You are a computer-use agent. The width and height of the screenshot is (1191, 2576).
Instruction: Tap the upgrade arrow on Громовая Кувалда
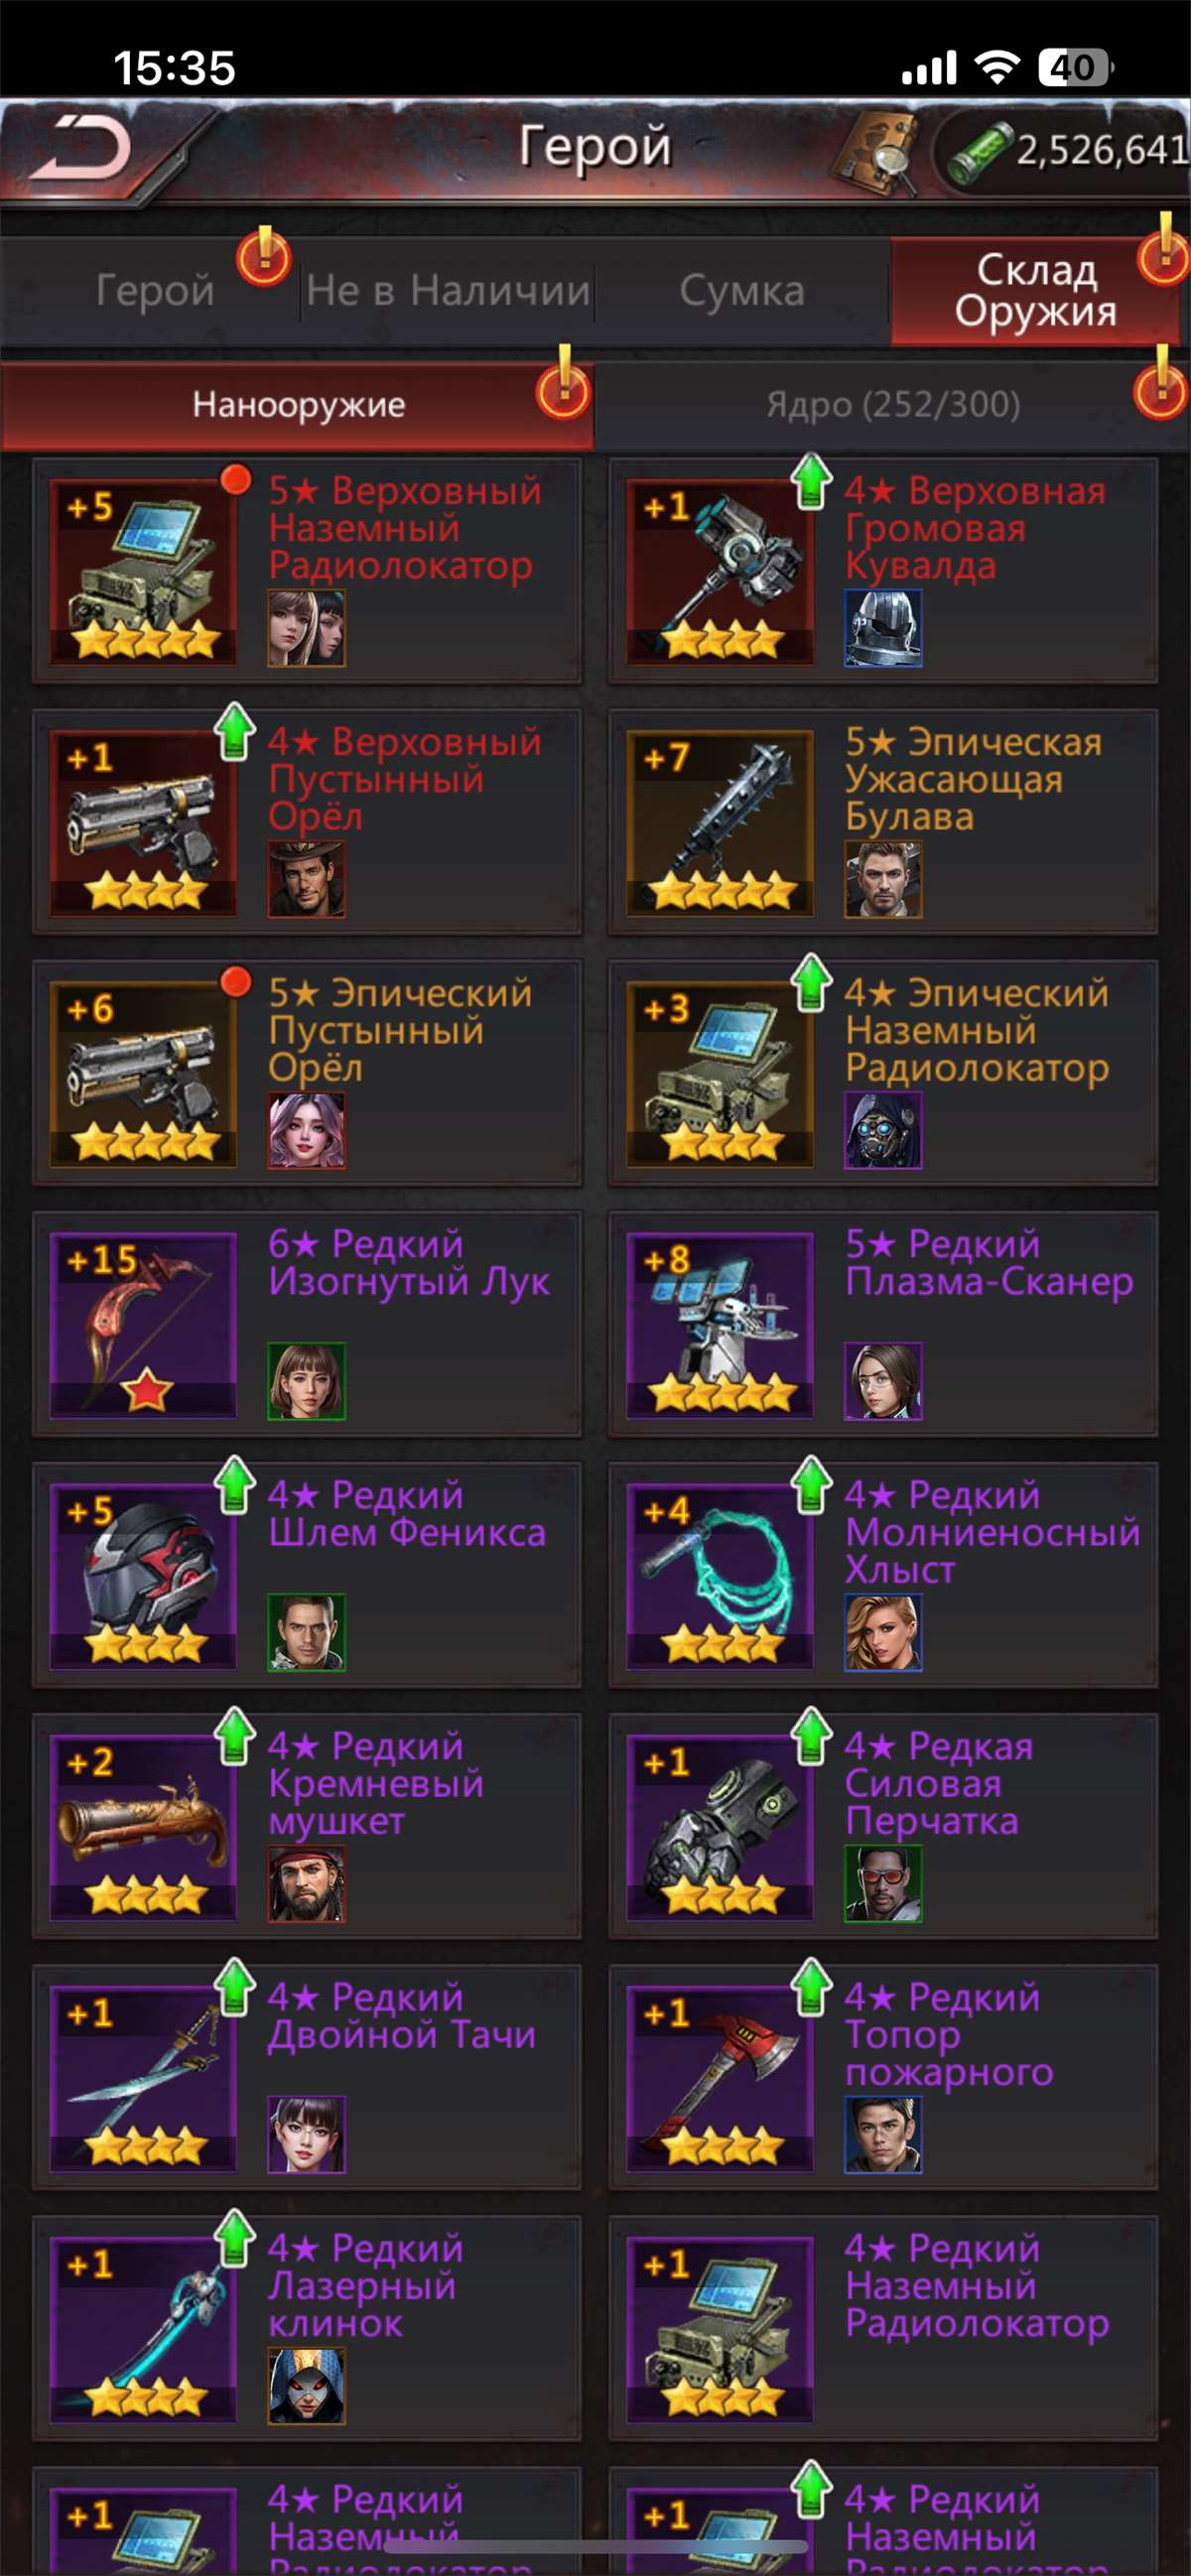[x=812, y=481]
